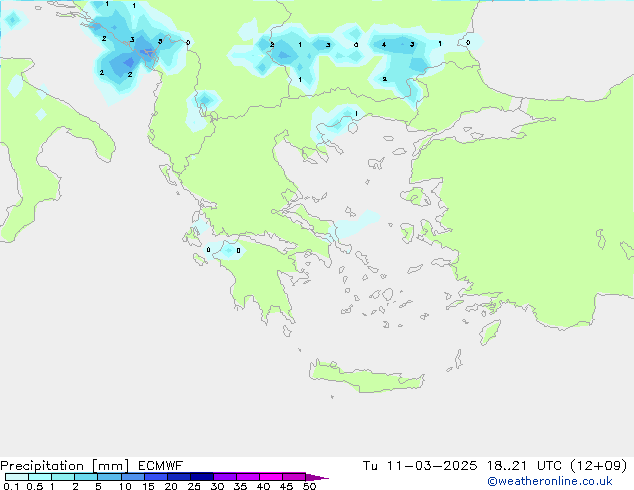Click the 45–50 mm legend swatch
634x490 pixels.
point(294,477)
